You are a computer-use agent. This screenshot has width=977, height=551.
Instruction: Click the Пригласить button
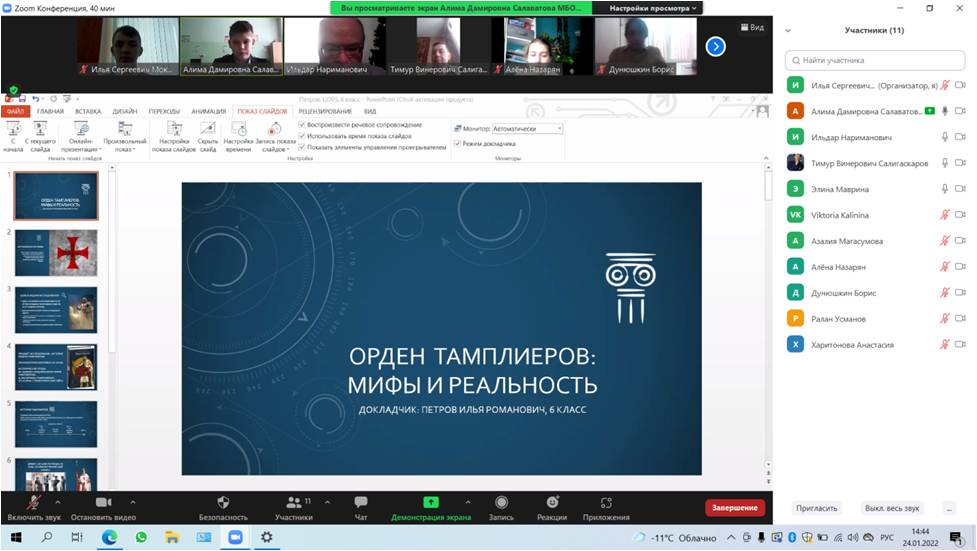click(817, 508)
